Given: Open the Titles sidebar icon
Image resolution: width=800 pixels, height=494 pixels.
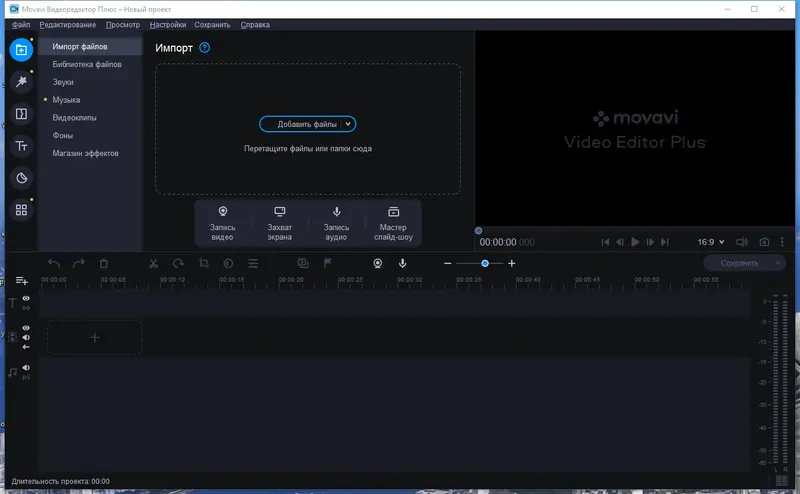Looking at the screenshot, I should coord(21,146).
